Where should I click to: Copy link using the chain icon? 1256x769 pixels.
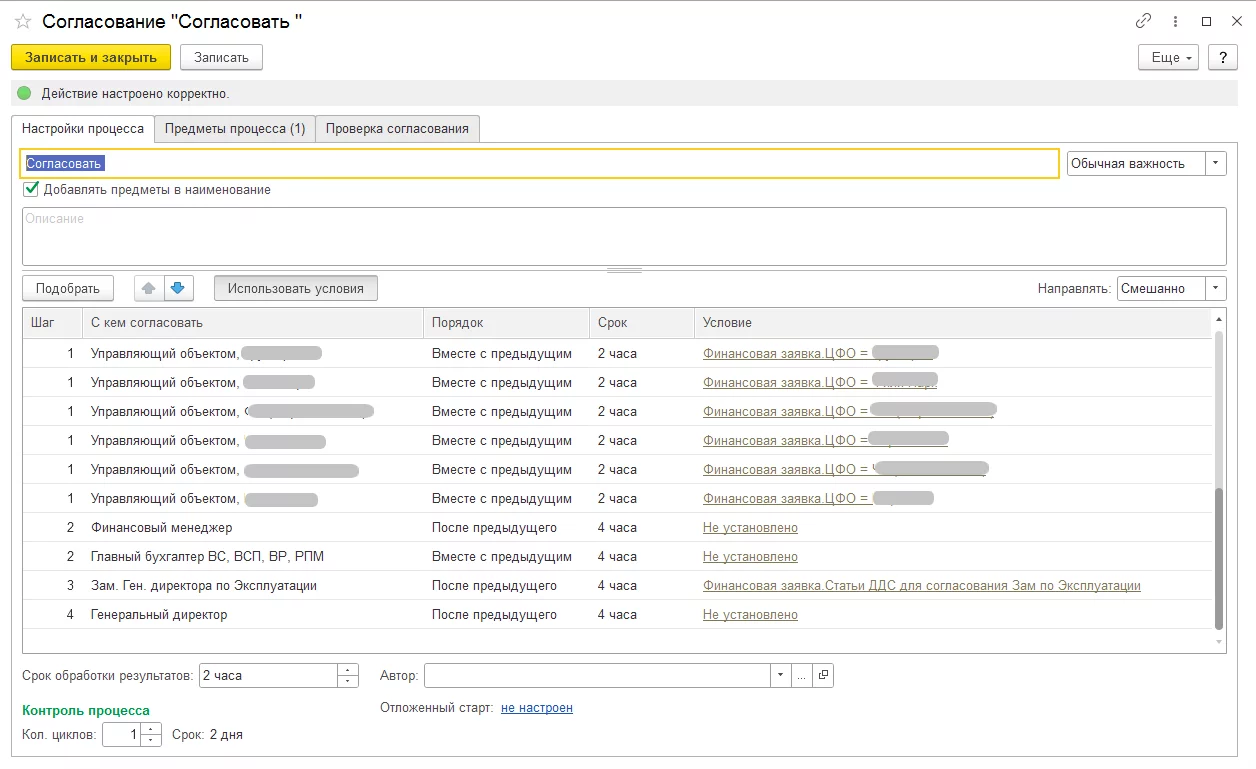tap(1143, 21)
